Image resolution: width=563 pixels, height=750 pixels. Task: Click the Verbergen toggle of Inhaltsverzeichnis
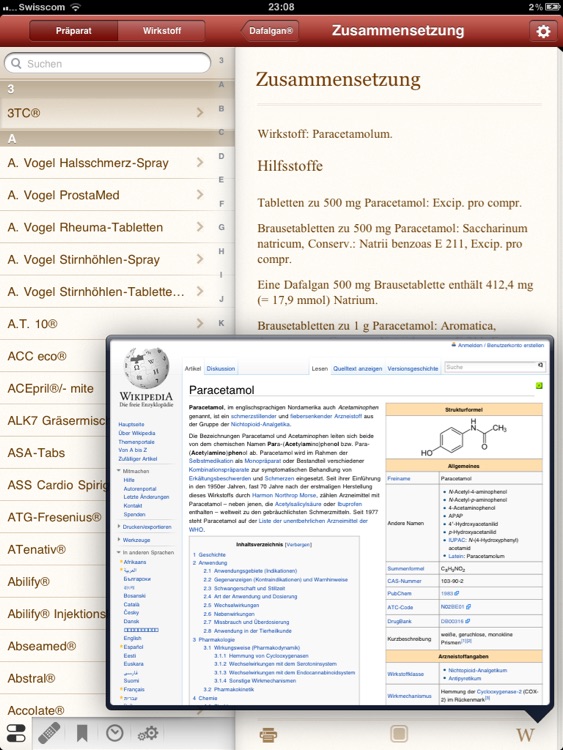(298, 544)
